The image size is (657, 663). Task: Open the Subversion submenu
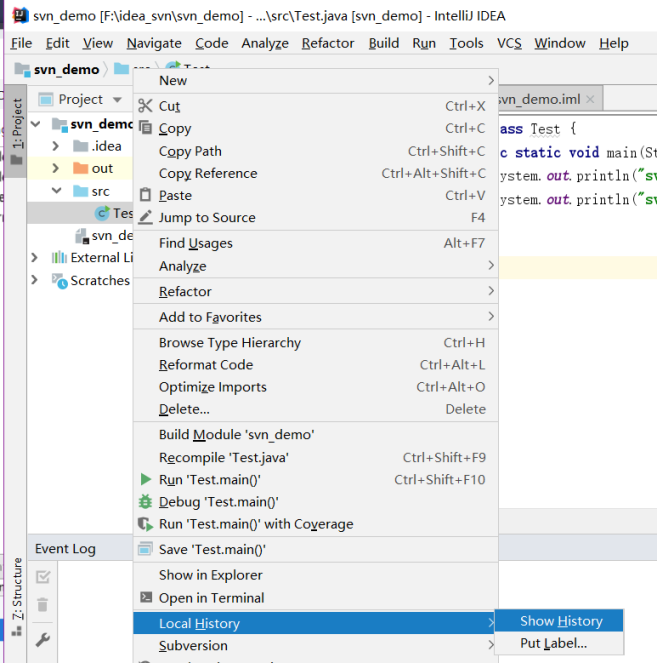pos(315,645)
